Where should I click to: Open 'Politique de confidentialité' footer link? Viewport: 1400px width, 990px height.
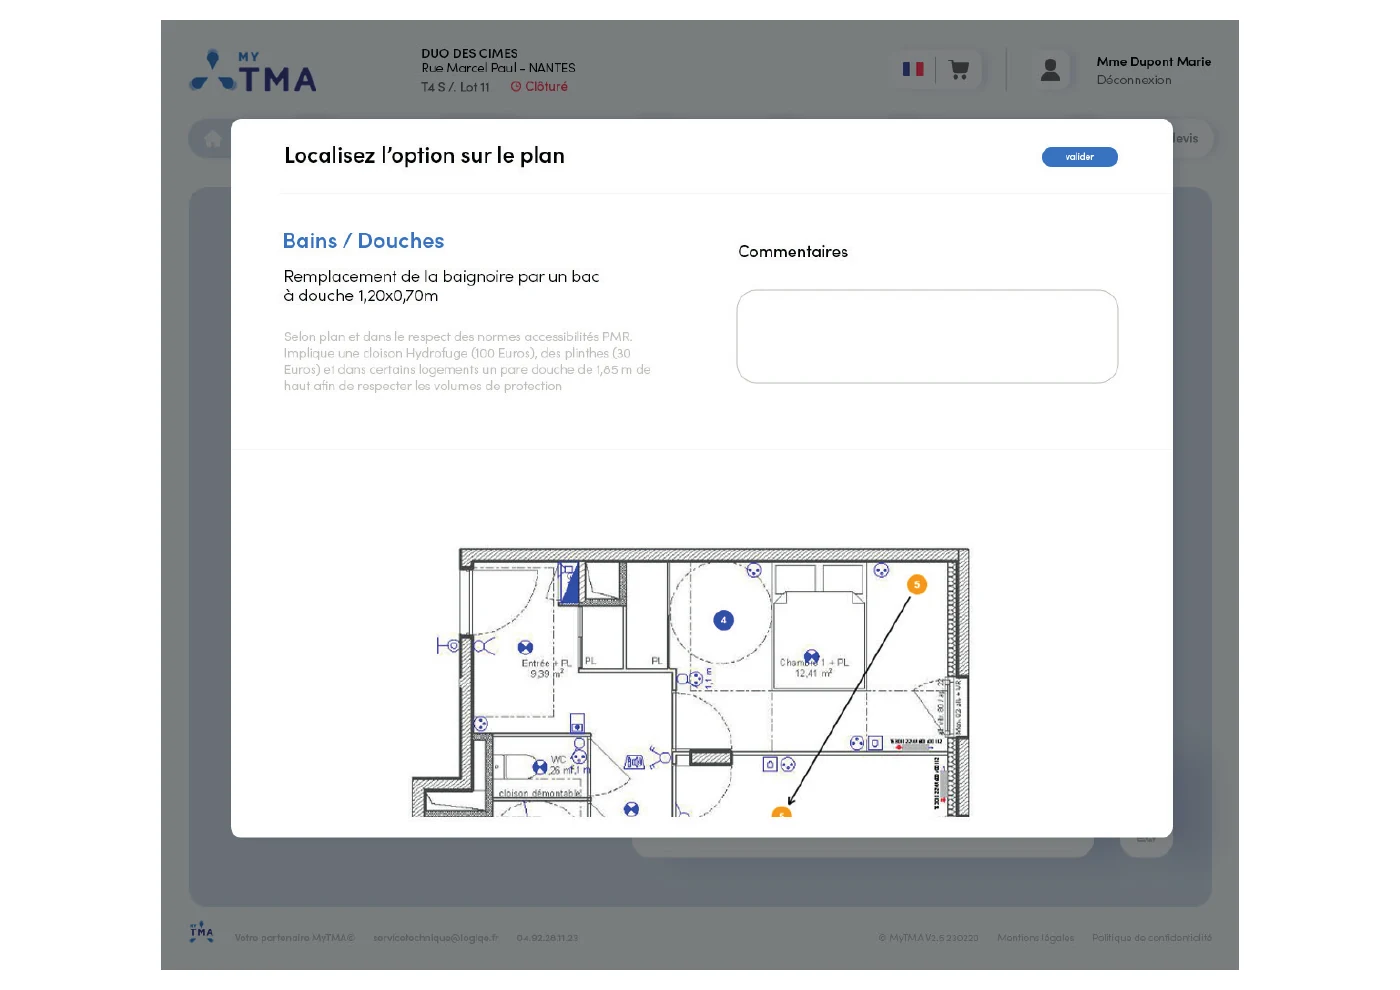(1151, 938)
